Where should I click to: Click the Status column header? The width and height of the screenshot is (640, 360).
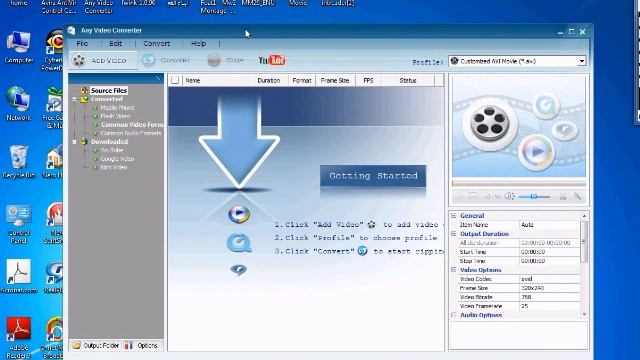pyautogui.click(x=408, y=80)
